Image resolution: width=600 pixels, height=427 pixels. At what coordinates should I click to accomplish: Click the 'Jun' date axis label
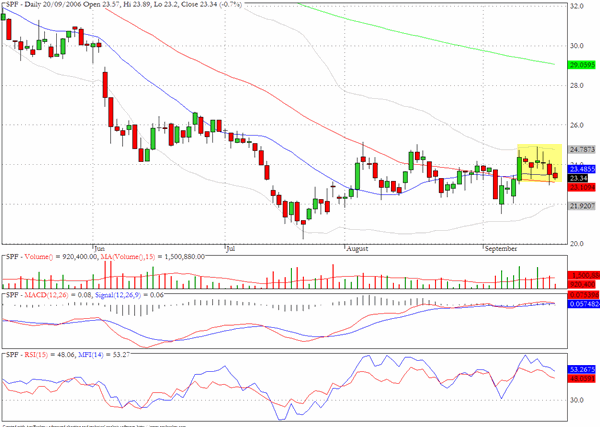click(99, 248)
